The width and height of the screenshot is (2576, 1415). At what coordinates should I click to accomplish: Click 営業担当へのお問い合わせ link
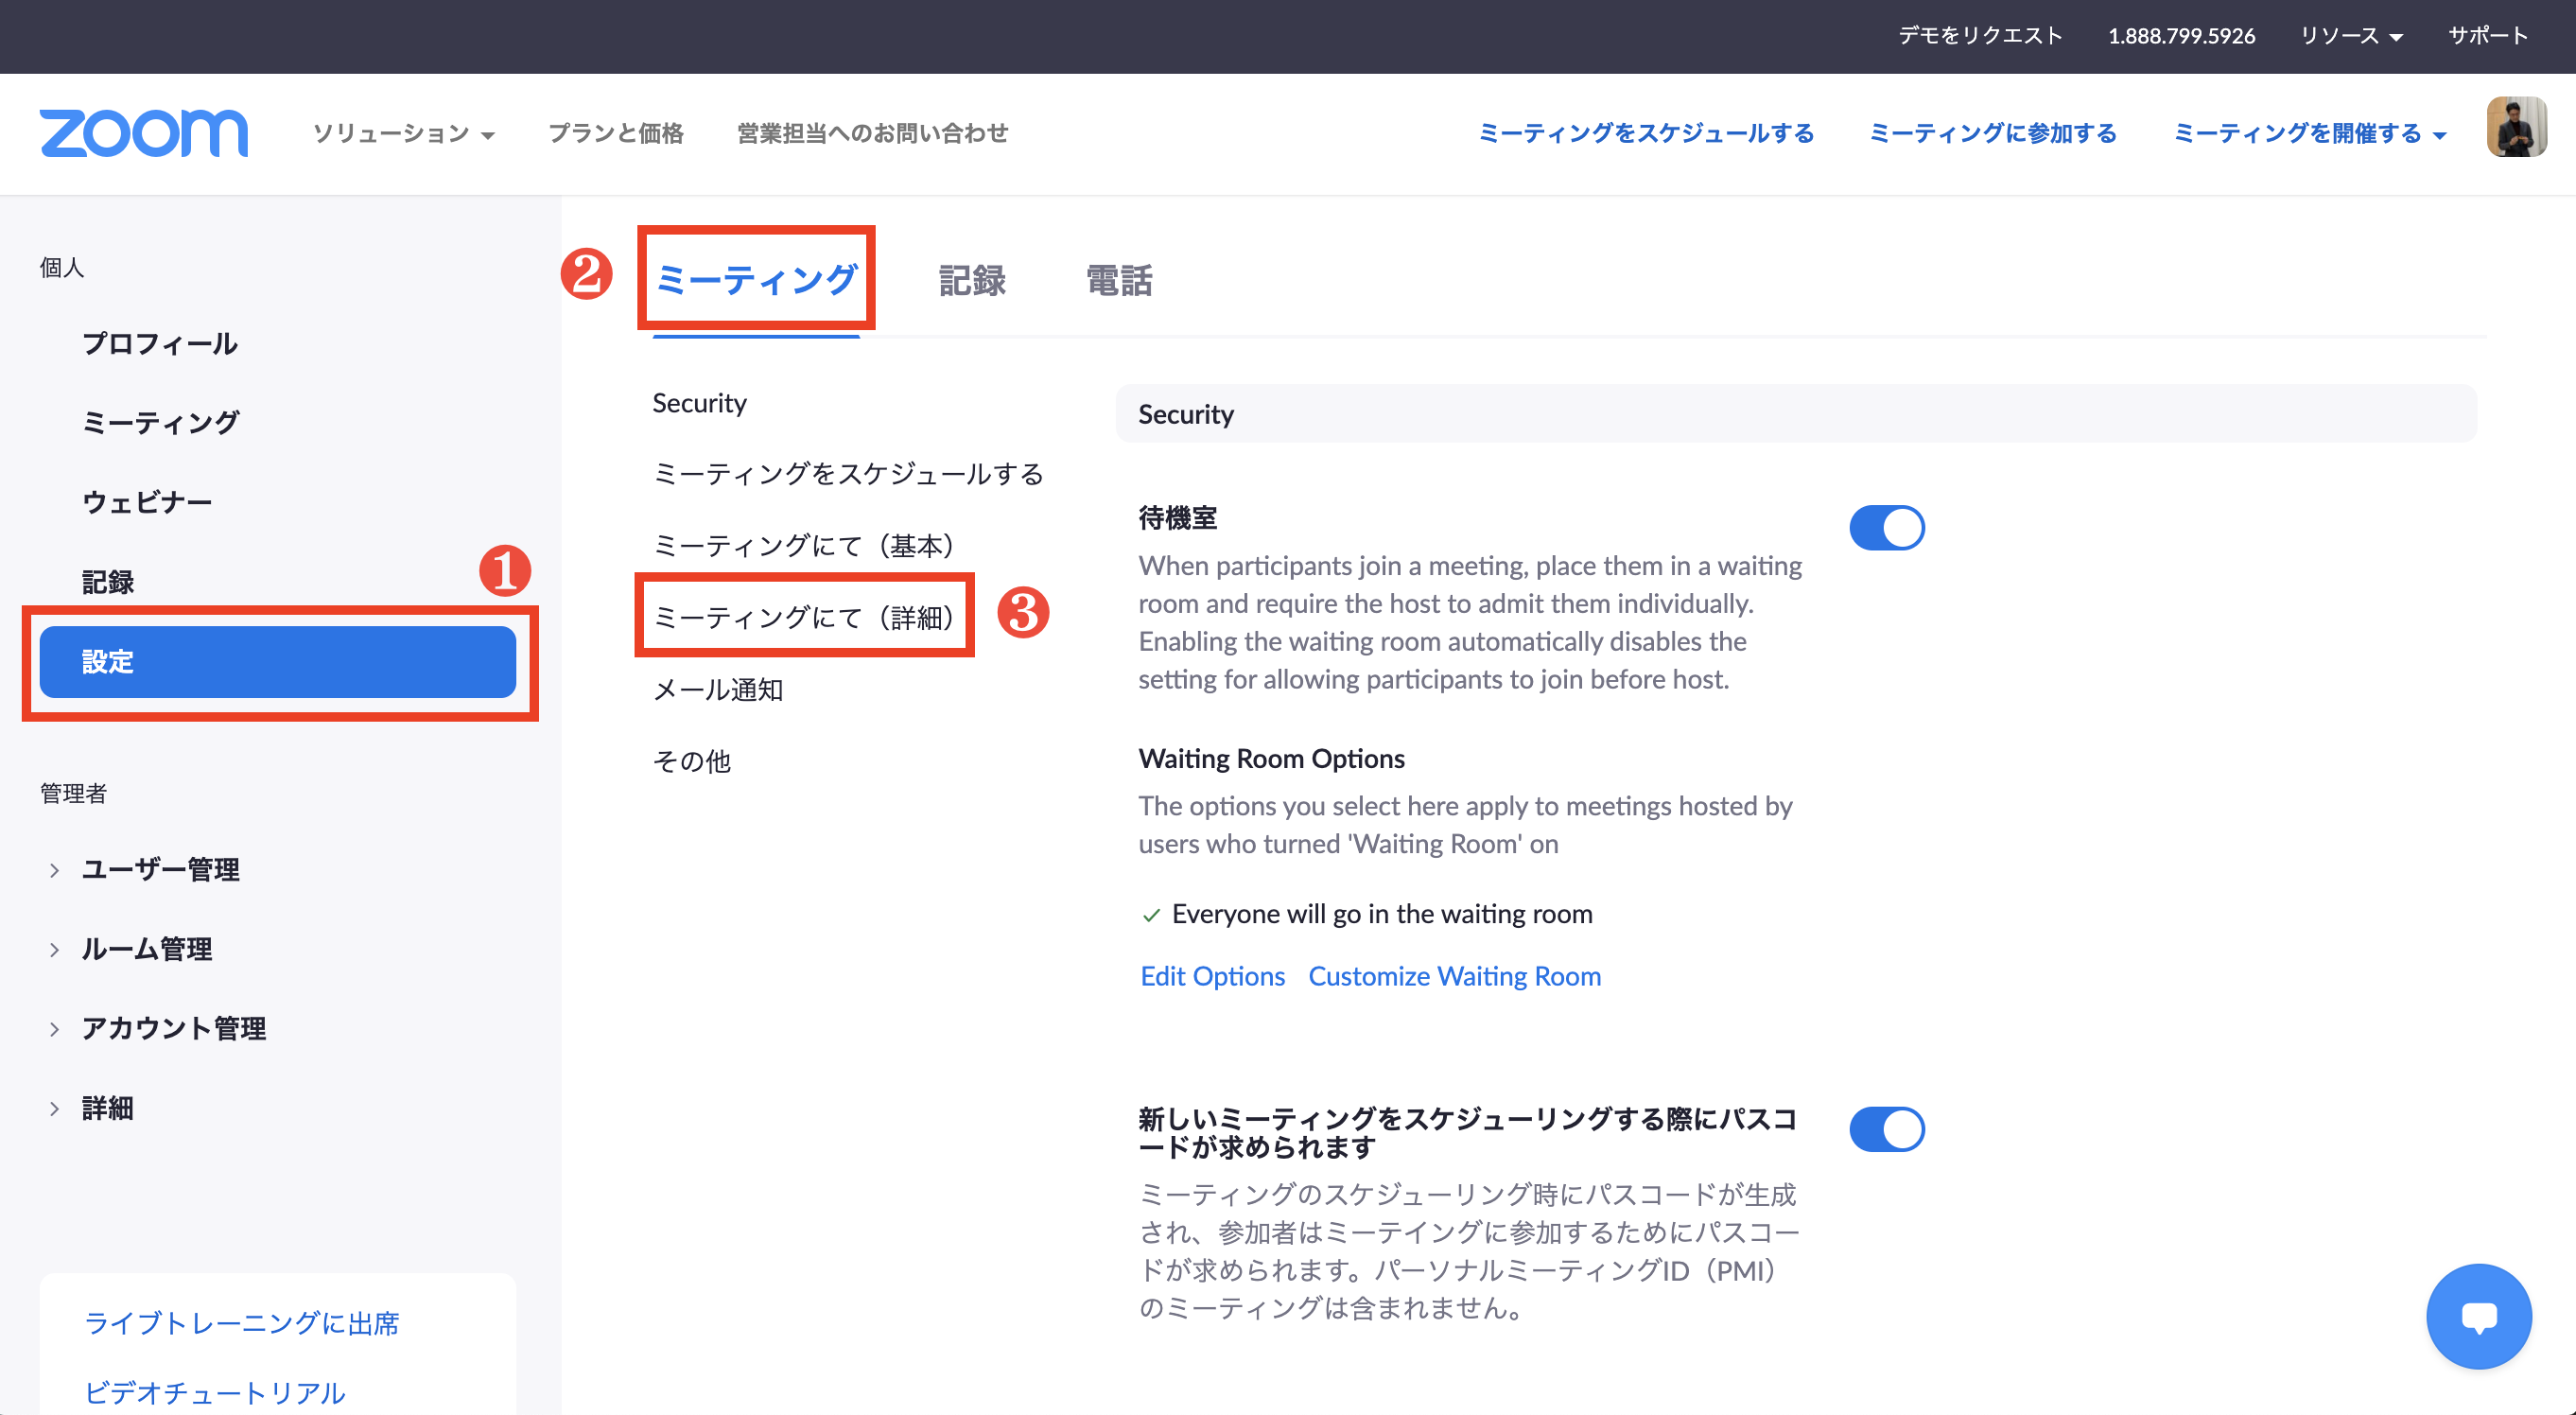(872, 133)
